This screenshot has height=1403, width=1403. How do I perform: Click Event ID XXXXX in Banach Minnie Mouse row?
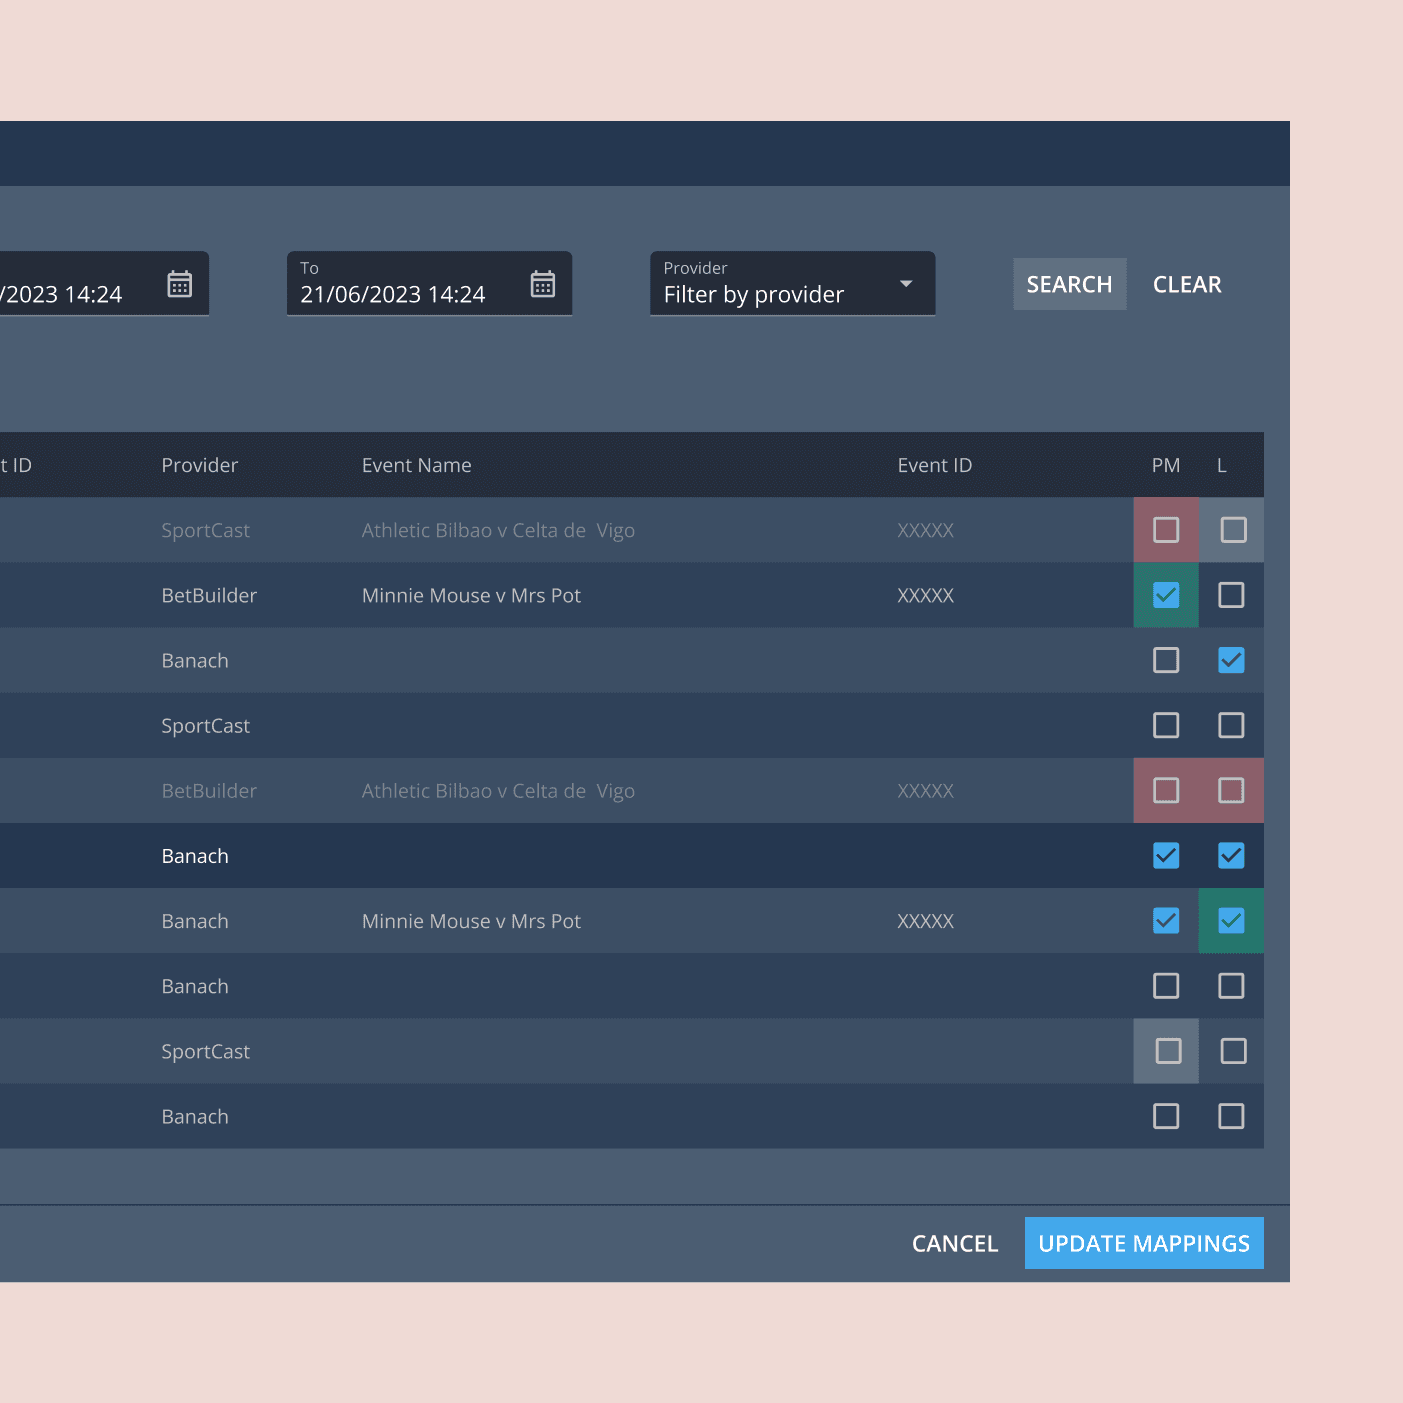[x=925, y=921]
